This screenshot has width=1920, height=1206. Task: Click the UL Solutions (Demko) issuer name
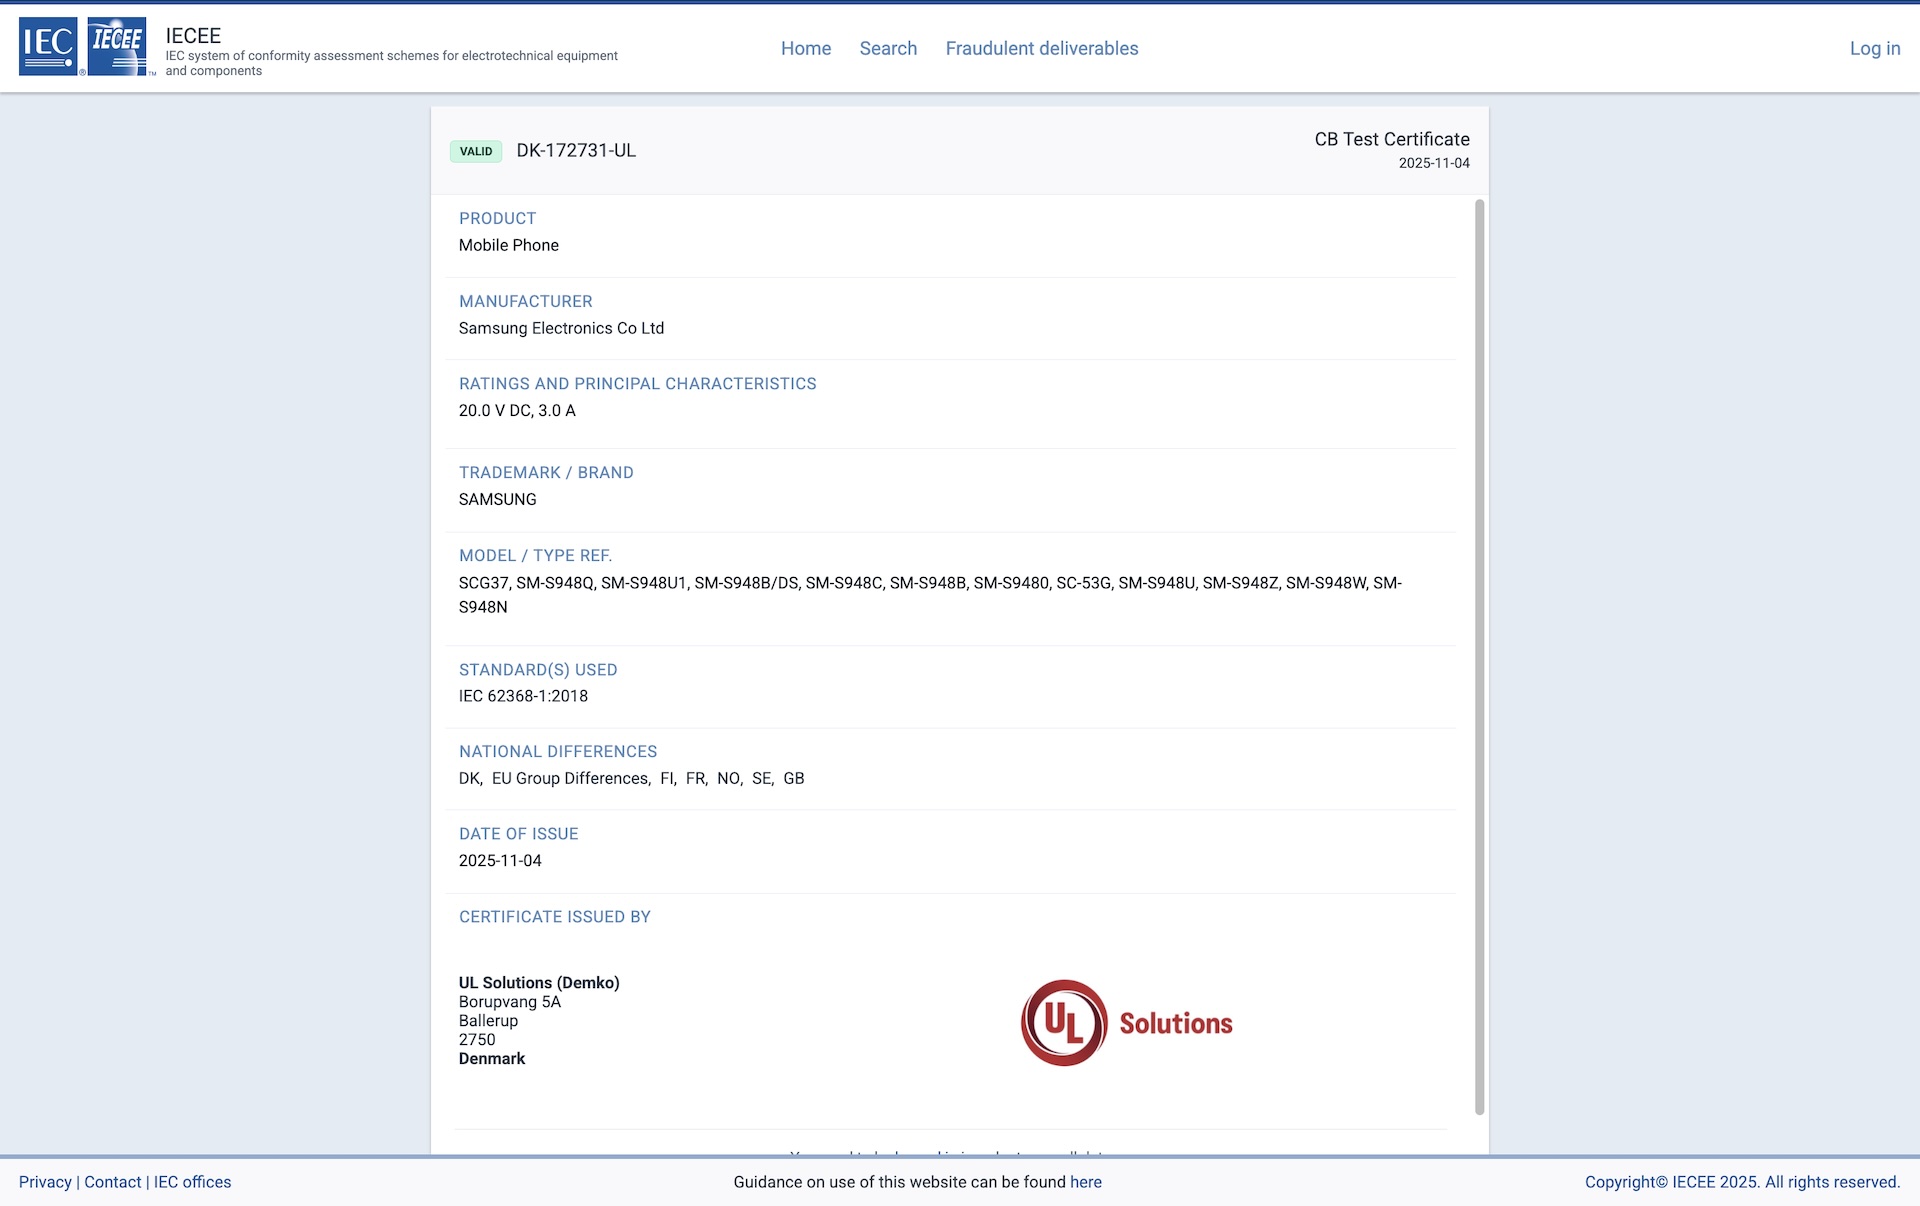click(x=539, y=982)
